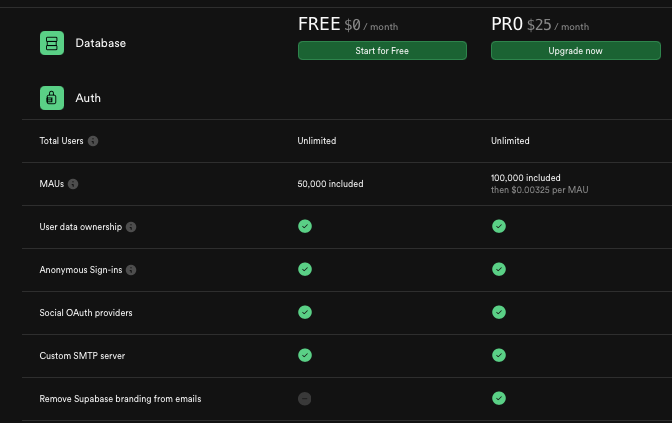Screen dimensions: 672x423
Task: Click Free plan checkmark for Custom SMTP server
Action: click(305, 355)
